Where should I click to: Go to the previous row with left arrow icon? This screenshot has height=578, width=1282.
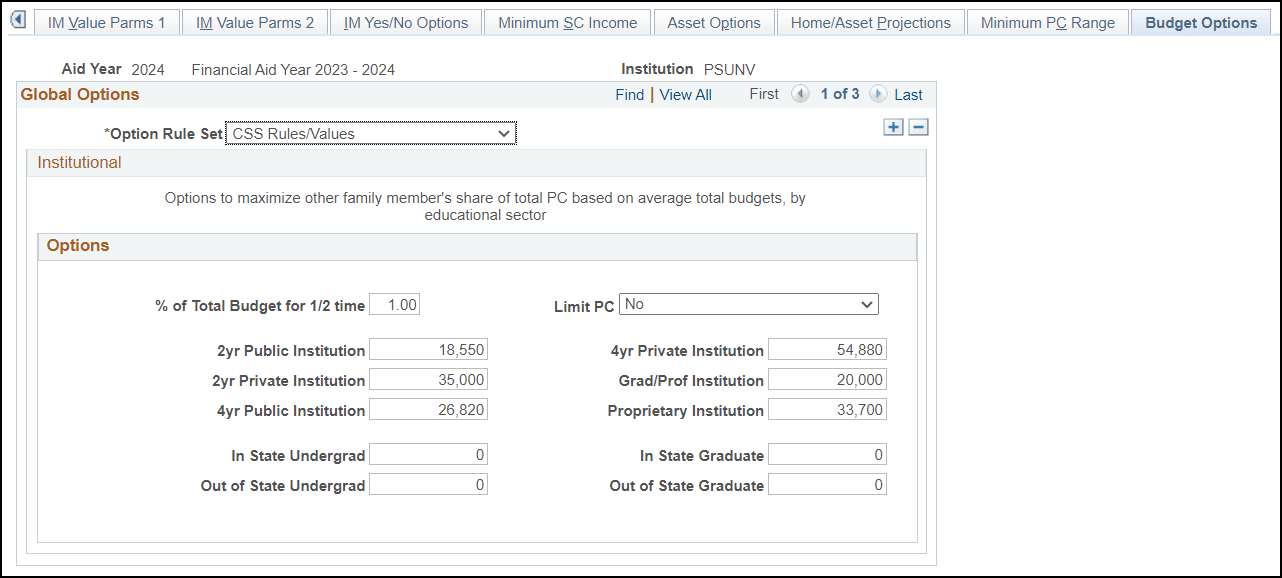800,94
